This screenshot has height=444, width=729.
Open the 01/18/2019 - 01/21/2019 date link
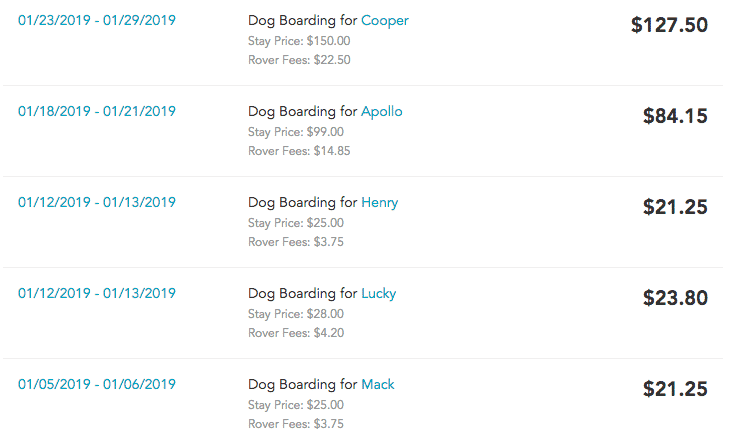pyautogui.click(x=97, y=112)
